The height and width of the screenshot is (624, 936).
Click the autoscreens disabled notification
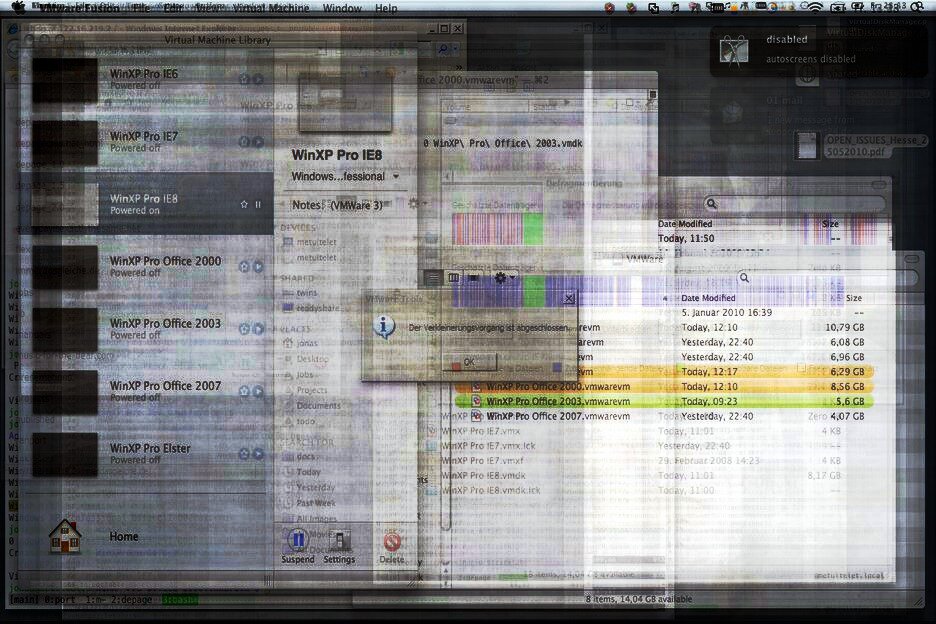coord(817,50)
